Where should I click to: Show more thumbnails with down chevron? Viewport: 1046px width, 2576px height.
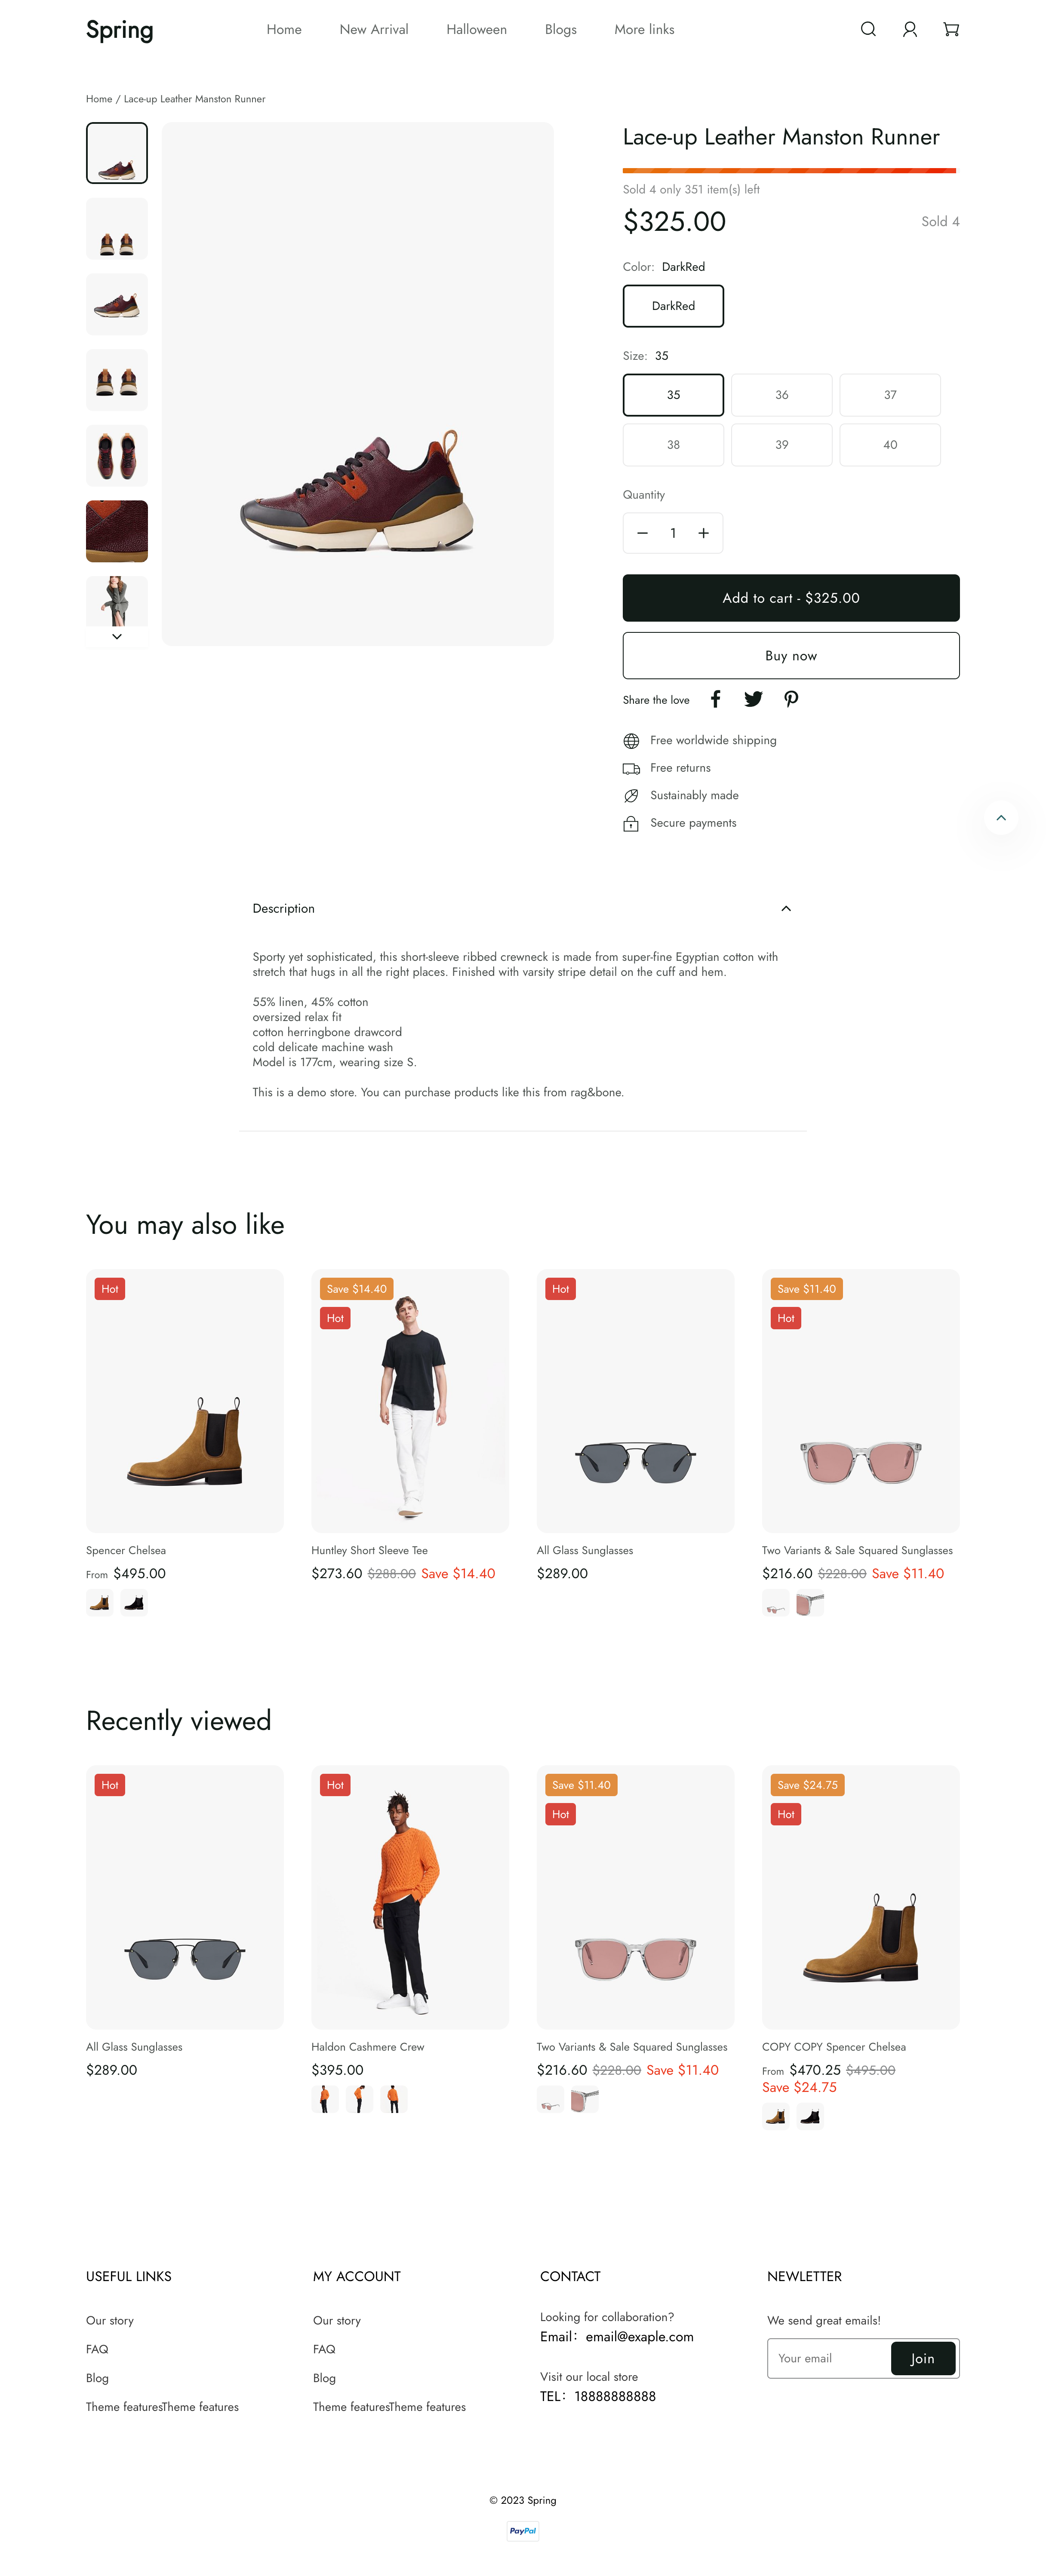[117, 636]
